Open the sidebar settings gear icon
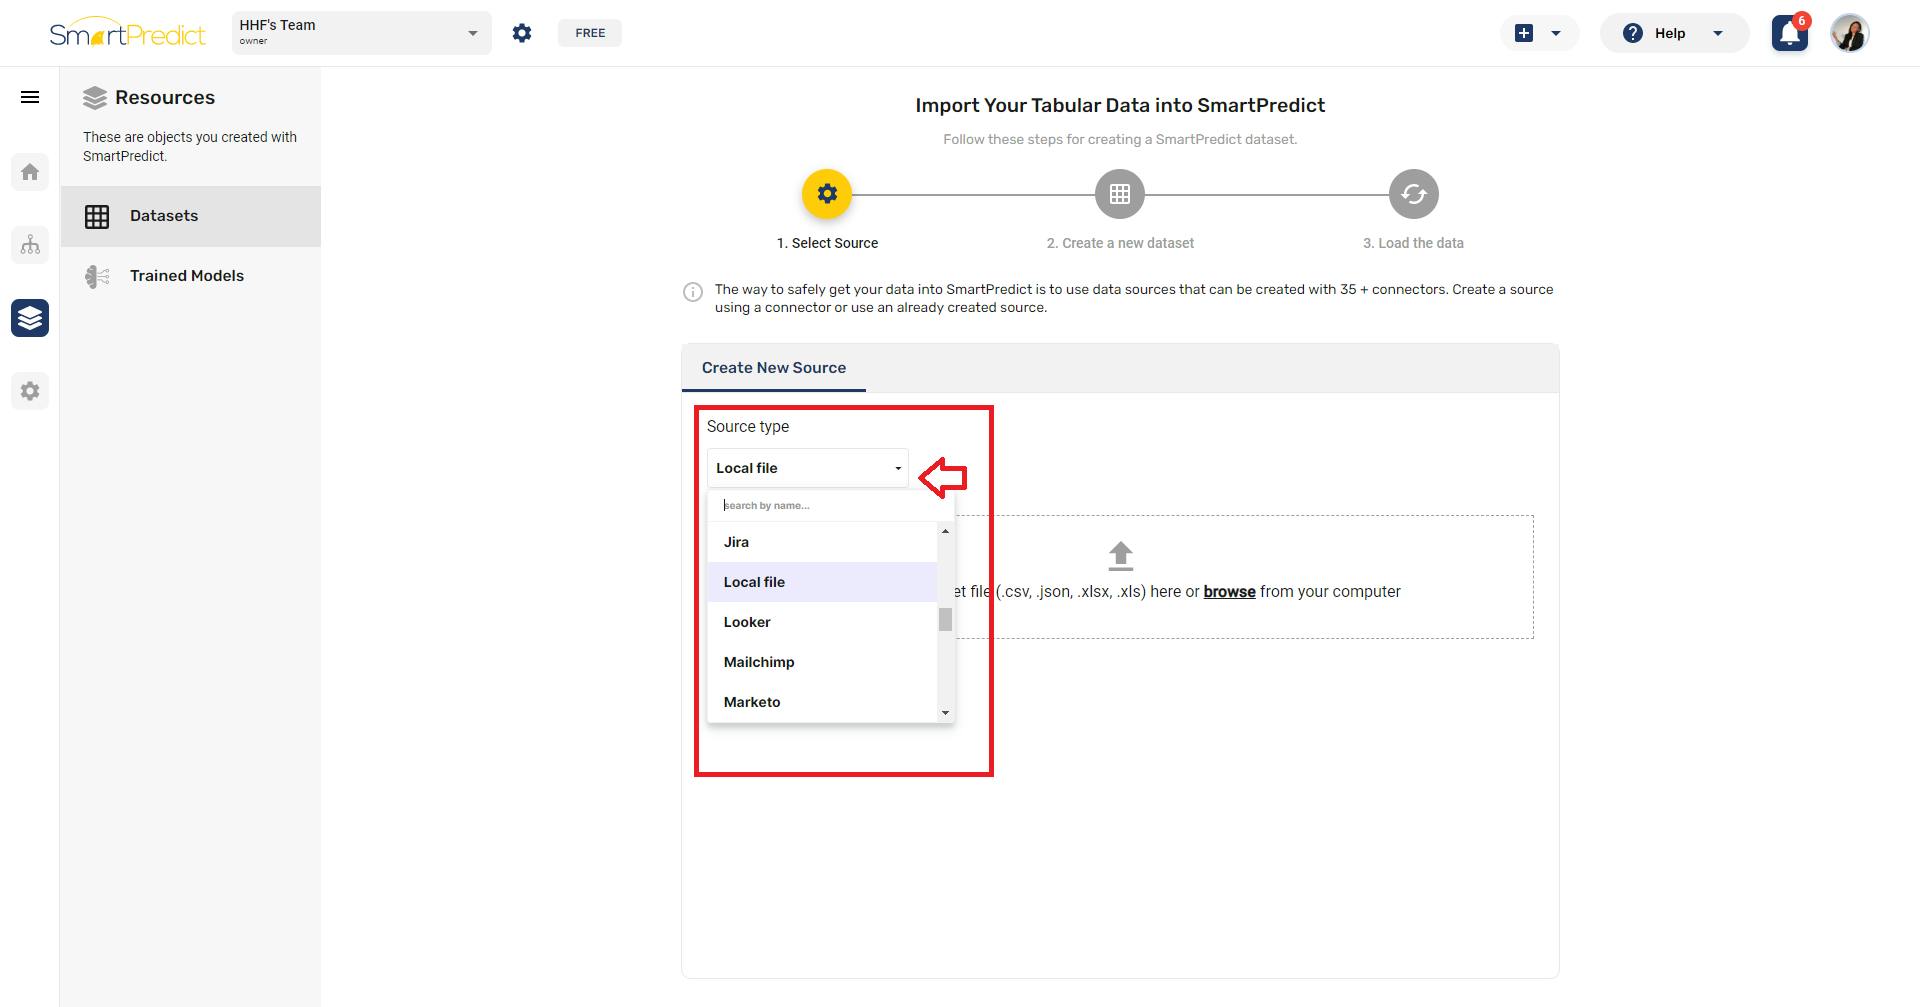The width and height of the screenshot is (1920, 1007). click(x=30, y=391)
